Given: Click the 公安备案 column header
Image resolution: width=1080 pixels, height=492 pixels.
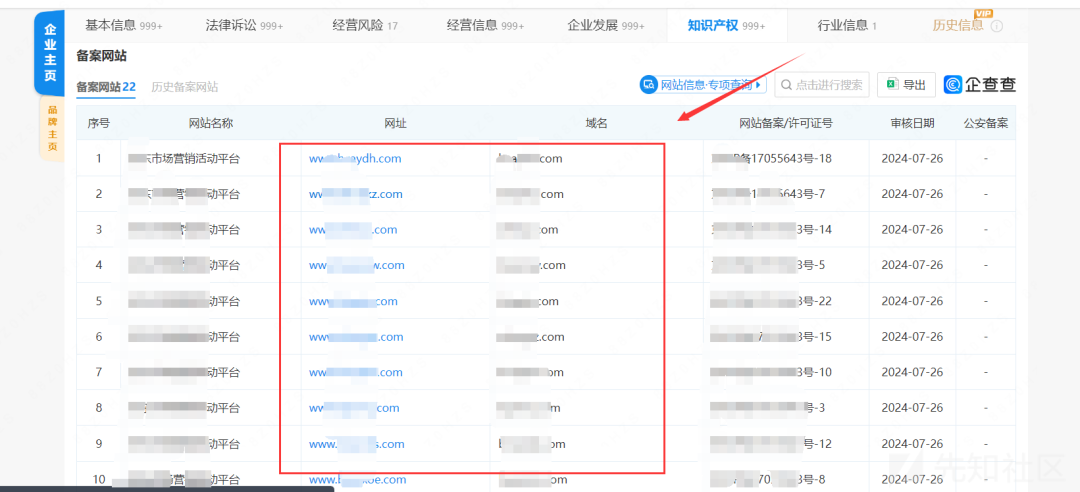Looking at the screenshot, I should pyautogui.click(x=986, y=123).
